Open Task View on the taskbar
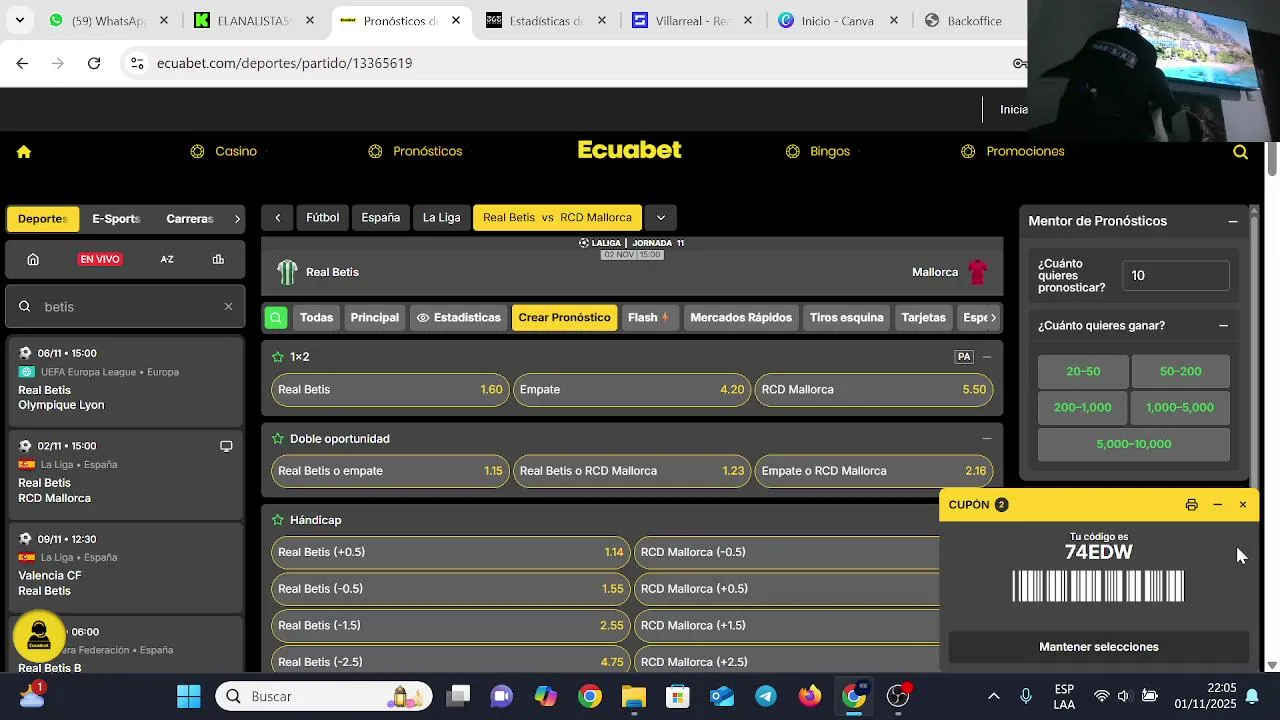 [458, 696]
